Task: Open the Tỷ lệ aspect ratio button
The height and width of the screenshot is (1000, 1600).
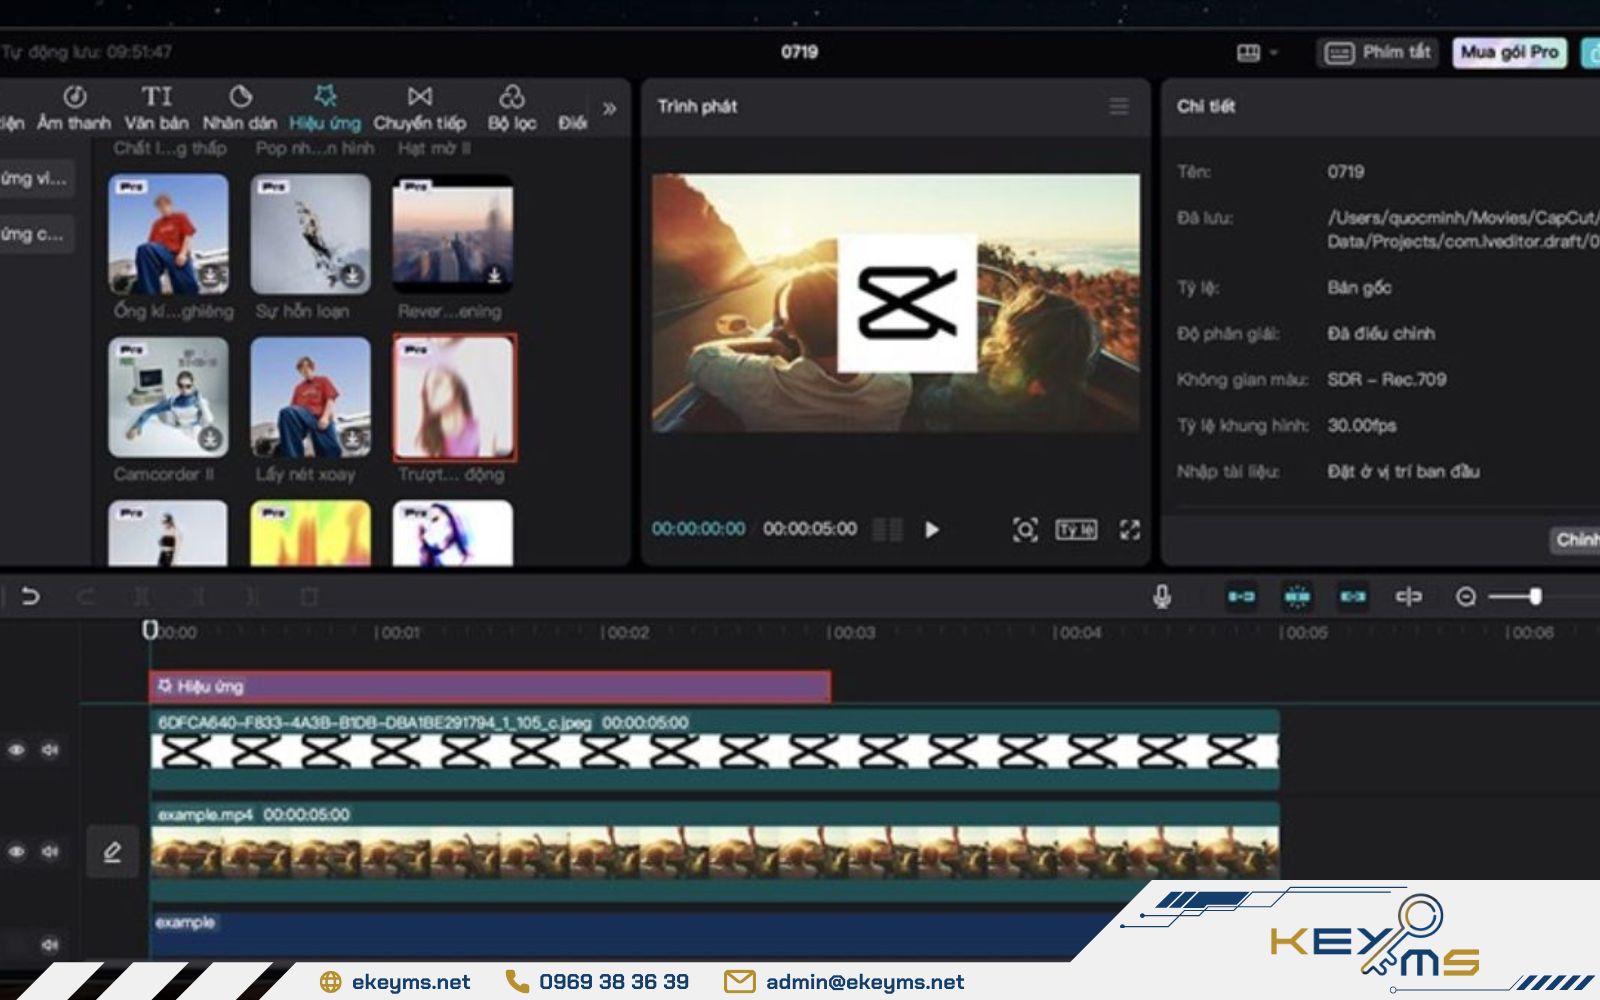Action: click(x=1076, y=529)
